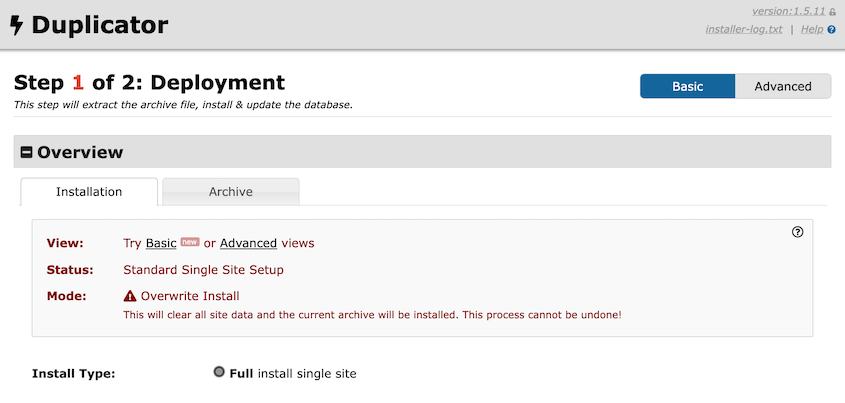Click the 'Step 1 of 2: Deployment' heading

pyautogui.click(x=149, y=82)
